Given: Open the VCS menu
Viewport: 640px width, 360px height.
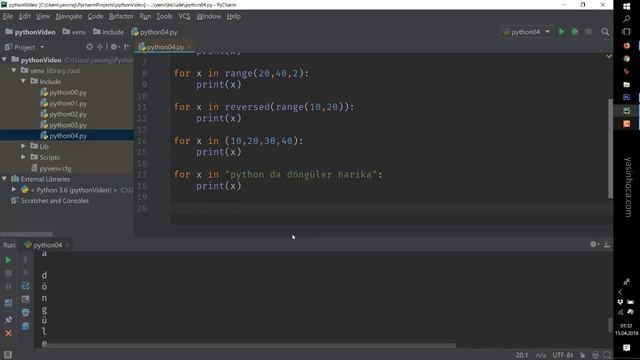Looking at the screenshot, I should coord(184,16).
